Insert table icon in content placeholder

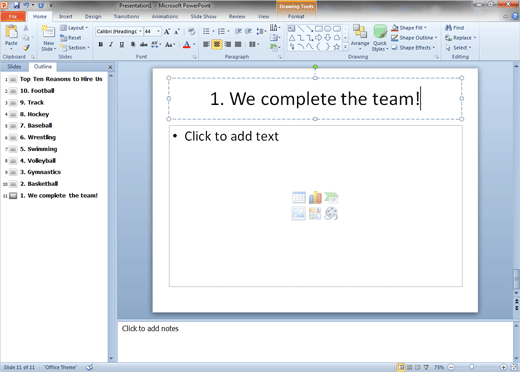click(299, 198)
